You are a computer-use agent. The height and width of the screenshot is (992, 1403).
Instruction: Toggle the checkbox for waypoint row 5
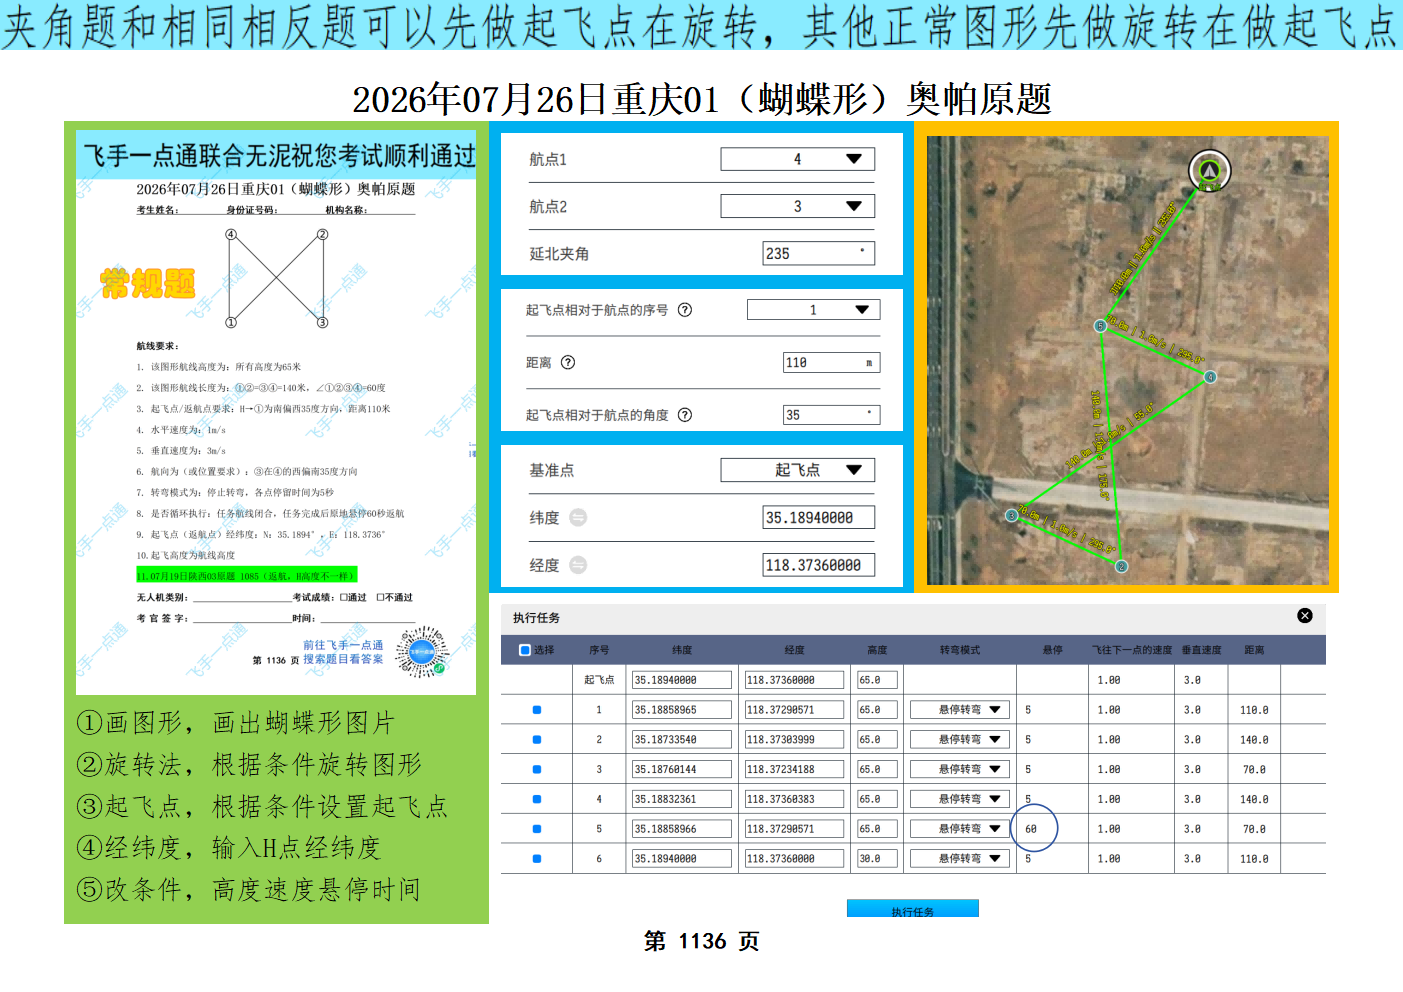point(537,829)
